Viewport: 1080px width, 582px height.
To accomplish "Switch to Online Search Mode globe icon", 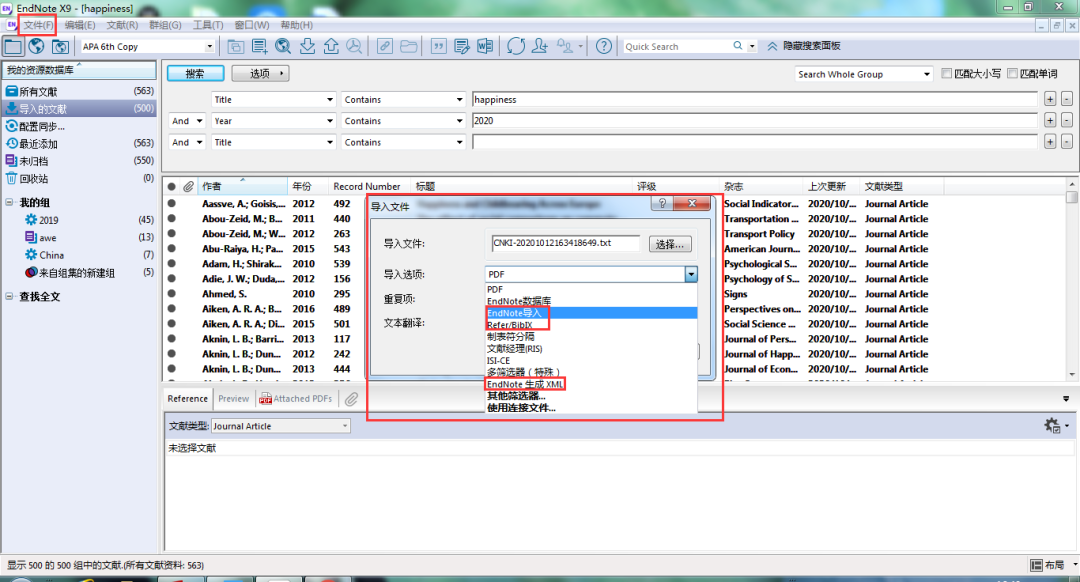I will pos(37,46).
